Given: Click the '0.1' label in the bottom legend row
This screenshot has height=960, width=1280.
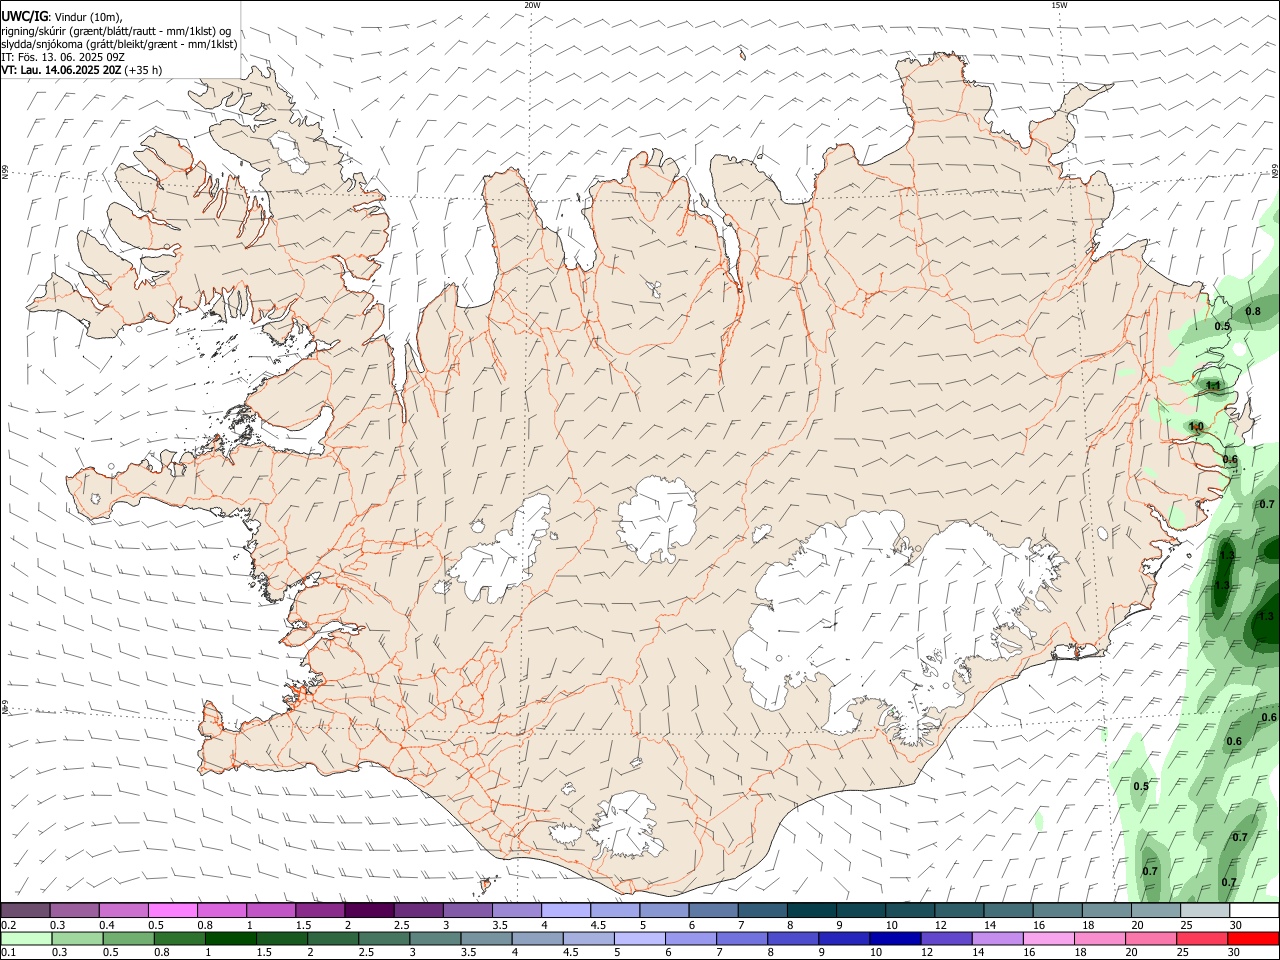Looking at the screenshot, I should click(8, 954).
